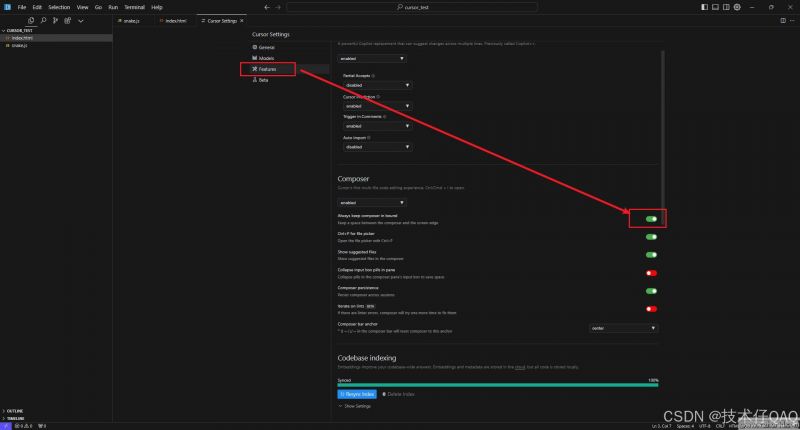This screenshot has height=430, width=800.
Task: Open the Edit menu
Action: pyautogui.click(x=37, y=7)
